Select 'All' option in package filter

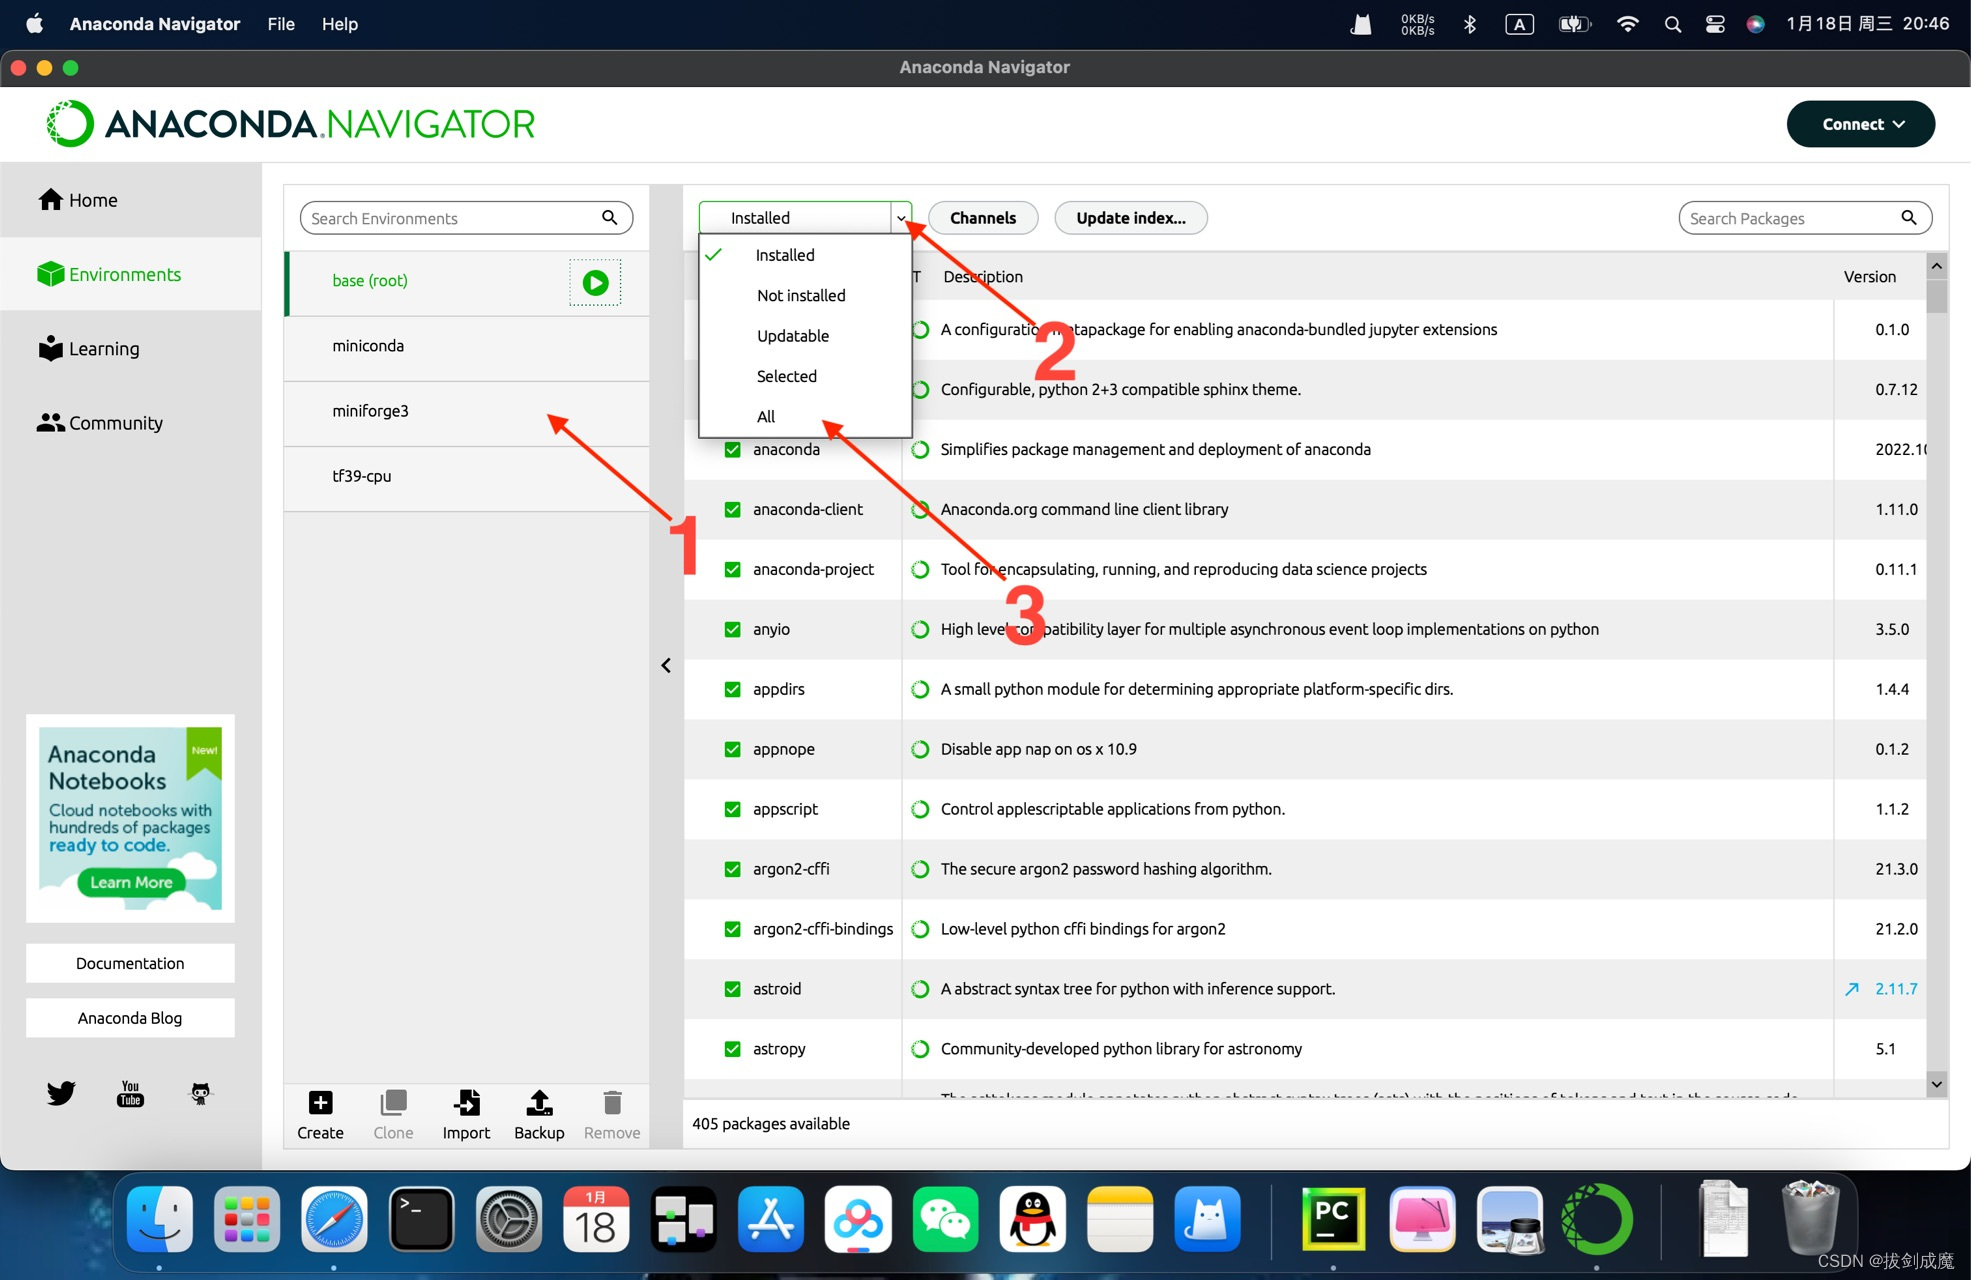coord(767,415)
